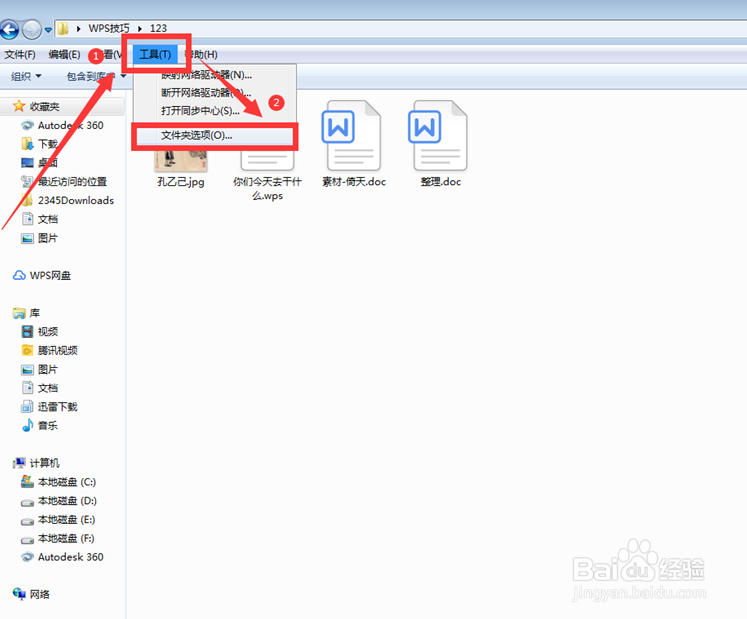Open the 编辑(E) menu
The image size is (747, 619).
(x=64, y=54)
